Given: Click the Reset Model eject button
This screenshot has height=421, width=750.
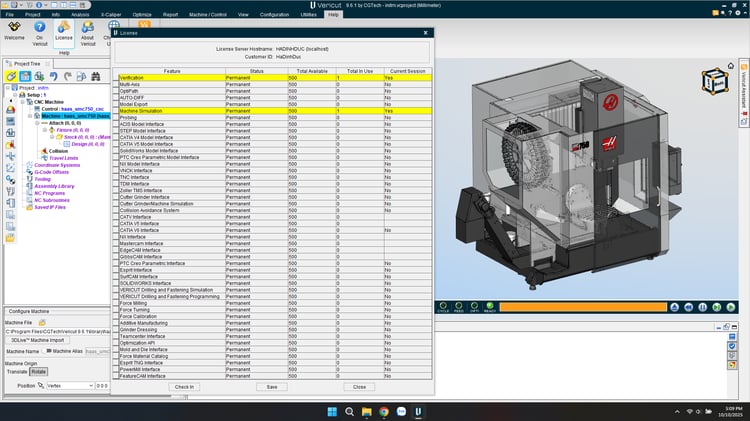Looking at the screenshot, I should [674, 307].
